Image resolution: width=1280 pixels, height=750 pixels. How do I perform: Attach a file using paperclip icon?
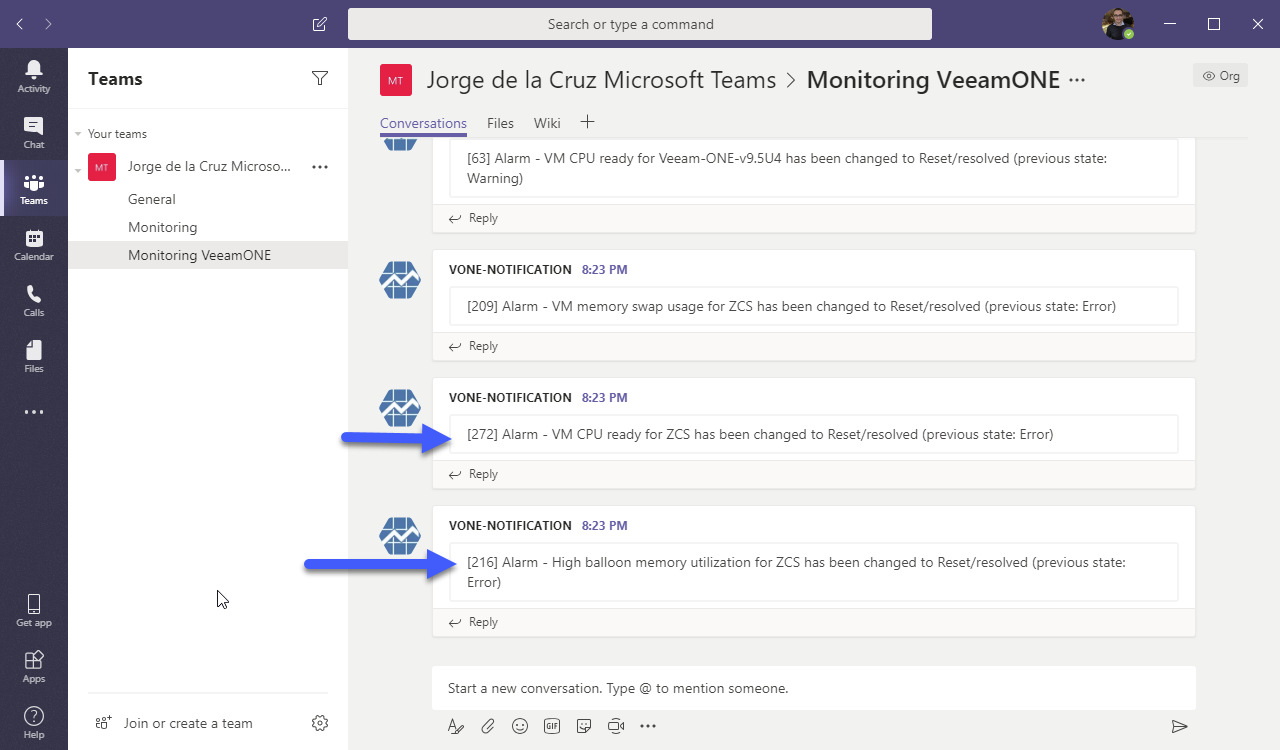488,726
